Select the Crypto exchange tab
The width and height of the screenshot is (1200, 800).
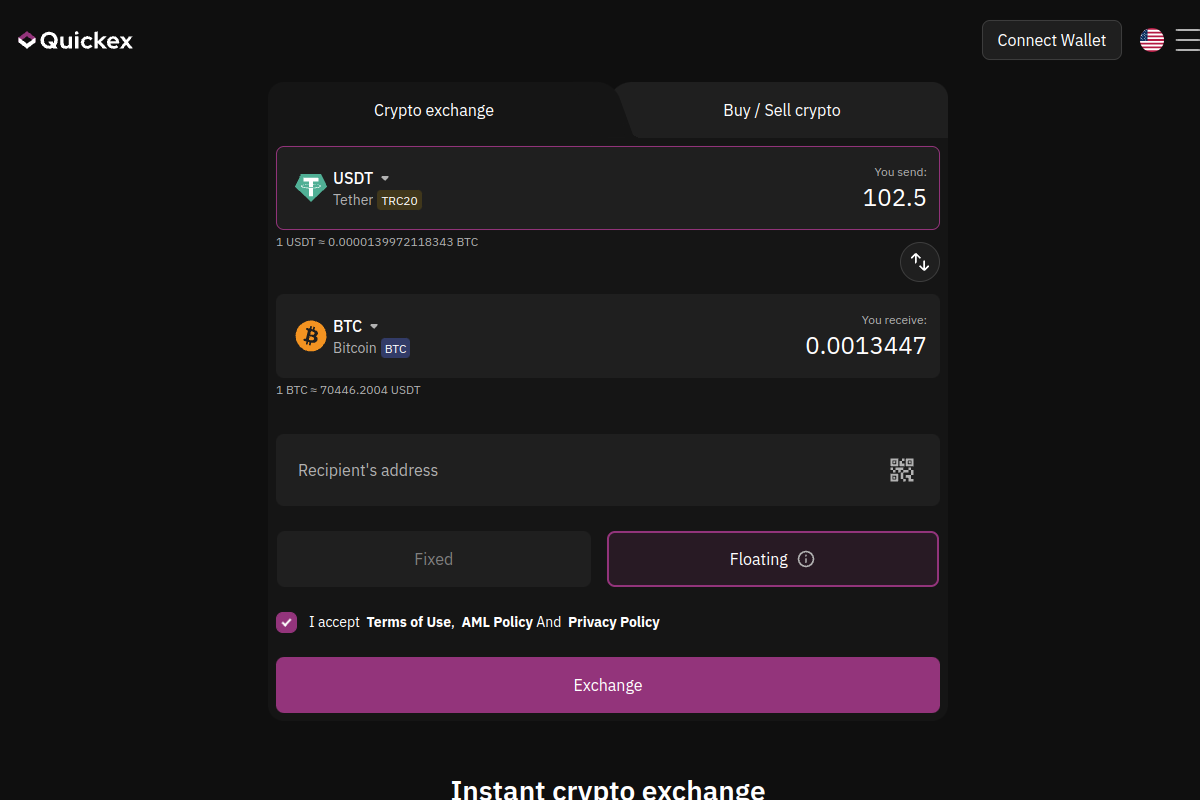tap(433, 110)
